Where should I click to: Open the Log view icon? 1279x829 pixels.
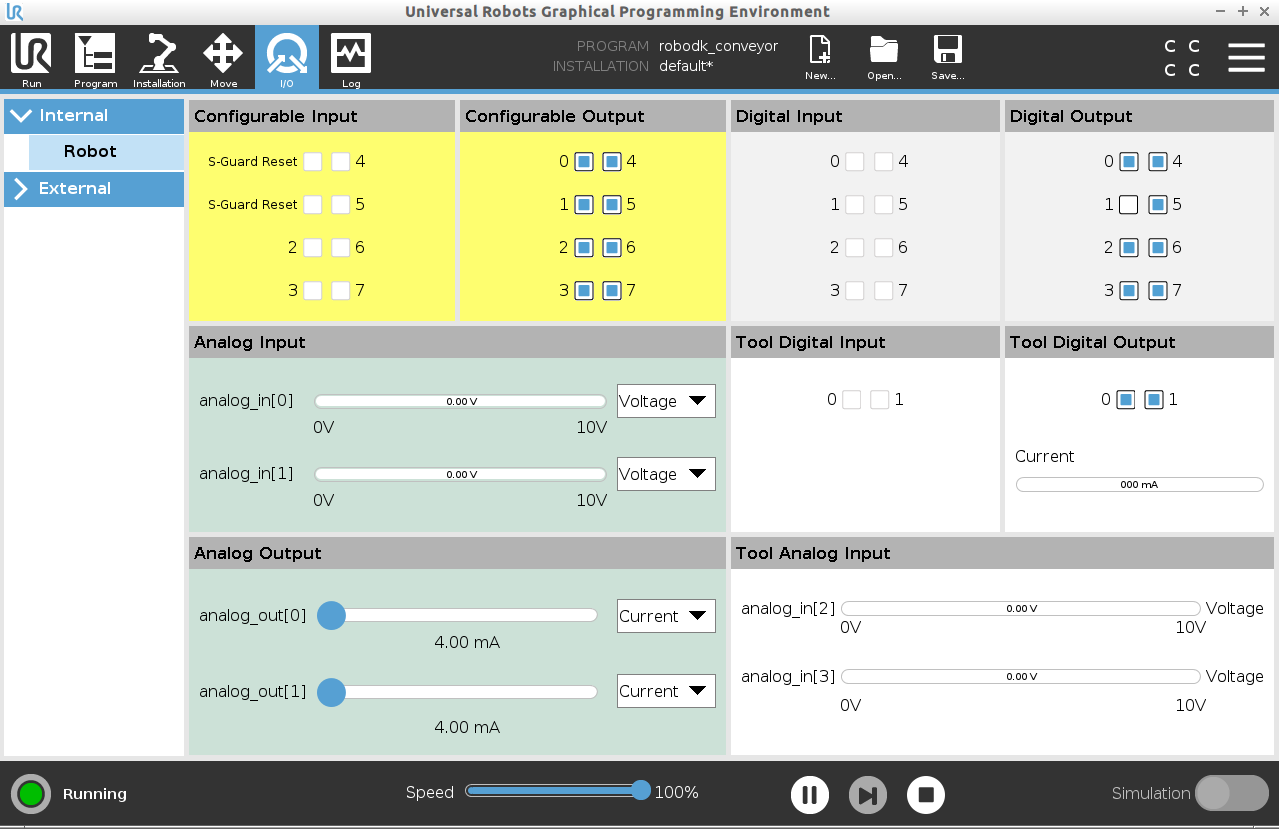(x=351, y=58)
